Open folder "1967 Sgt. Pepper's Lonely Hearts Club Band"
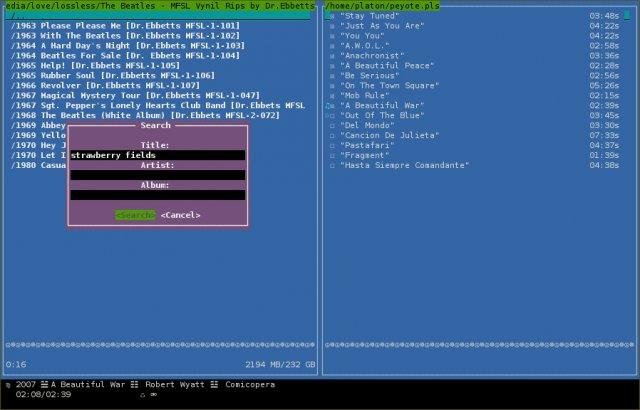The height and width of the screenshot is (410, 640). [x=158, y=105]
